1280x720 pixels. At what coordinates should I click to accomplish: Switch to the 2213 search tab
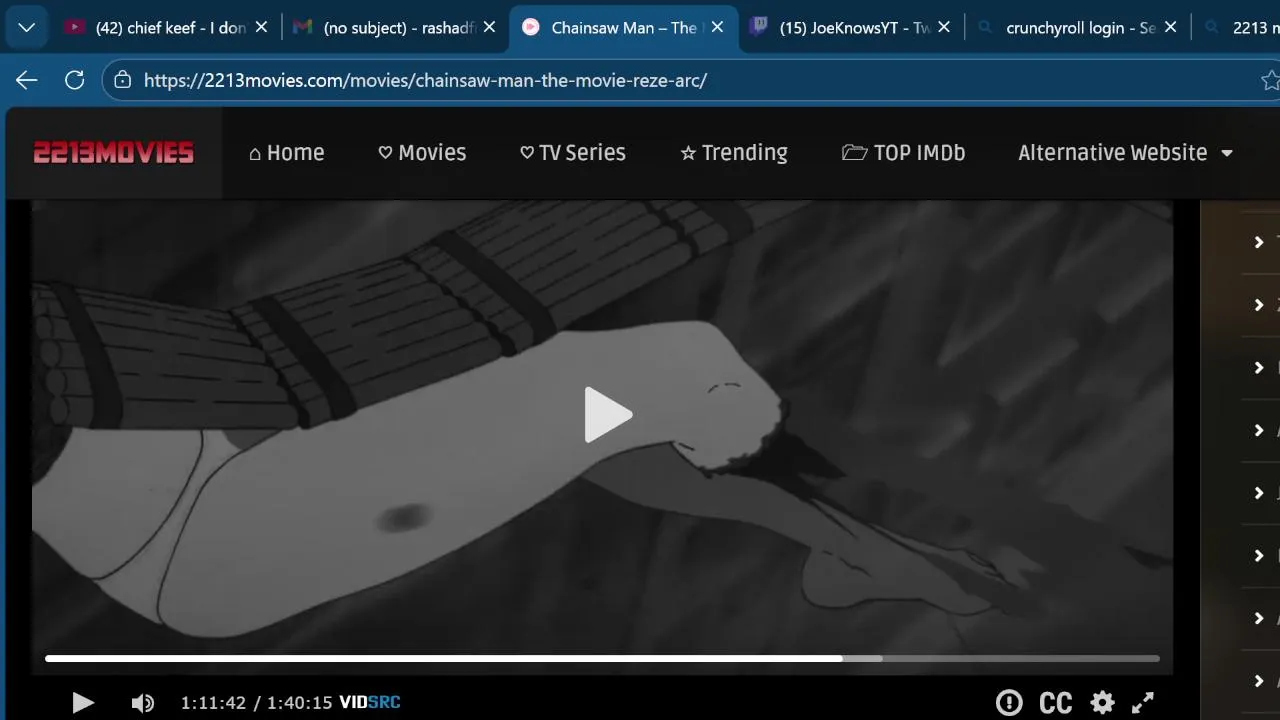[1240, 28]
